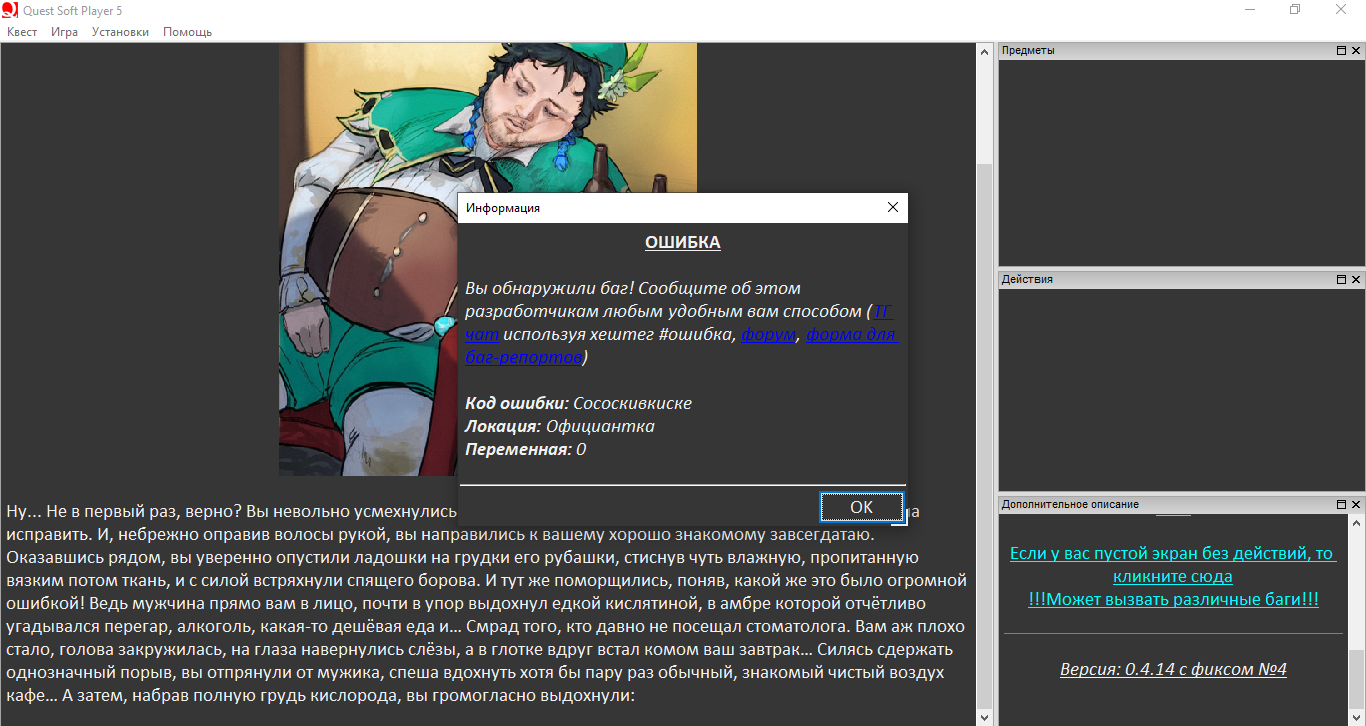Open the Игра menu
The width and height of the screenshot is (1366, 726).
coord(65,32)
